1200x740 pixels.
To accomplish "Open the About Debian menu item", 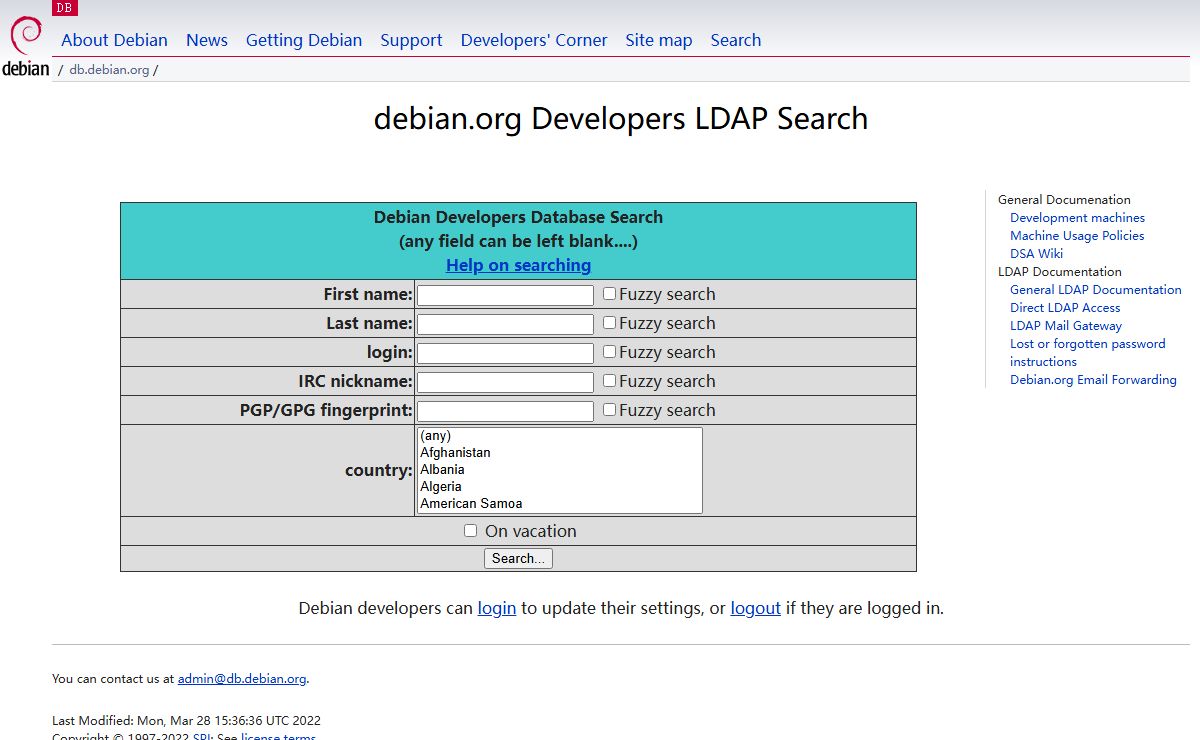I will [114, 40].
